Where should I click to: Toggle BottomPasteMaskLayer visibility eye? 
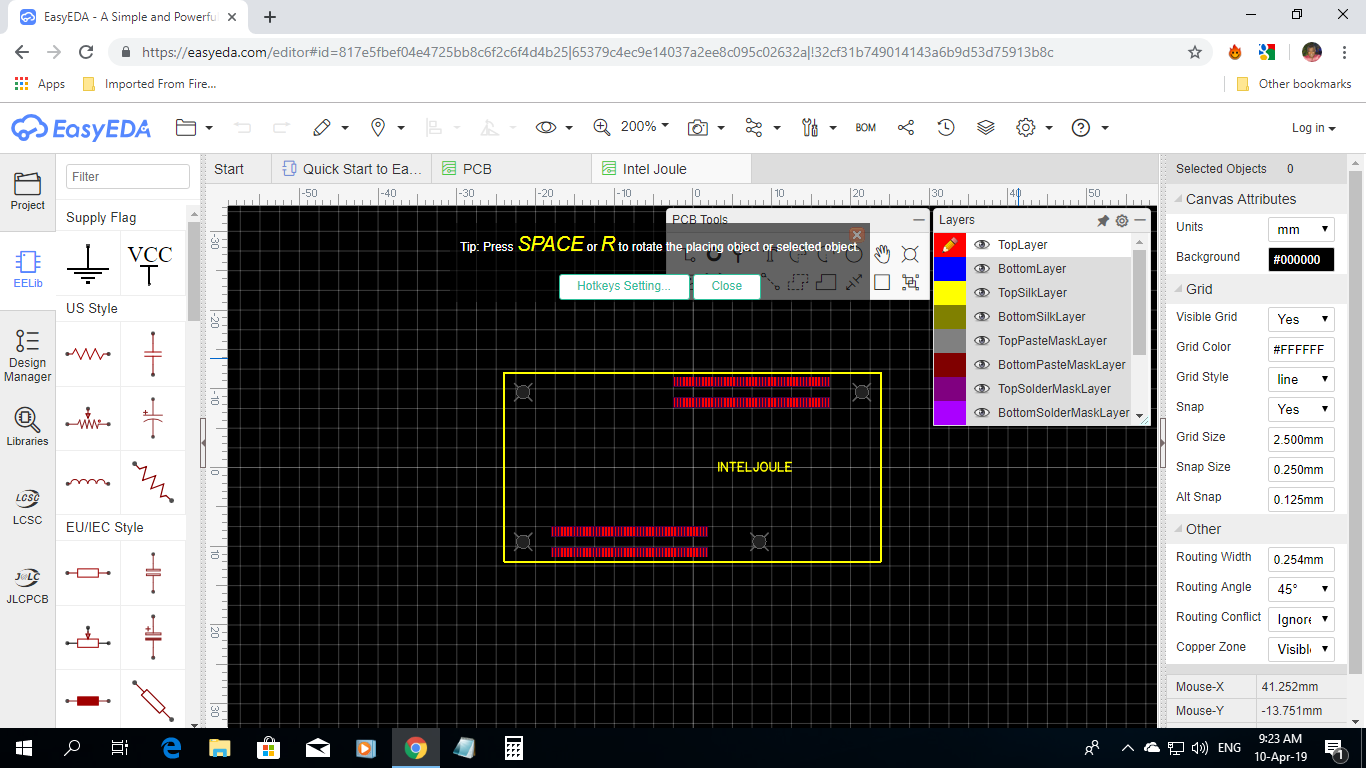(x=982, y=364)
